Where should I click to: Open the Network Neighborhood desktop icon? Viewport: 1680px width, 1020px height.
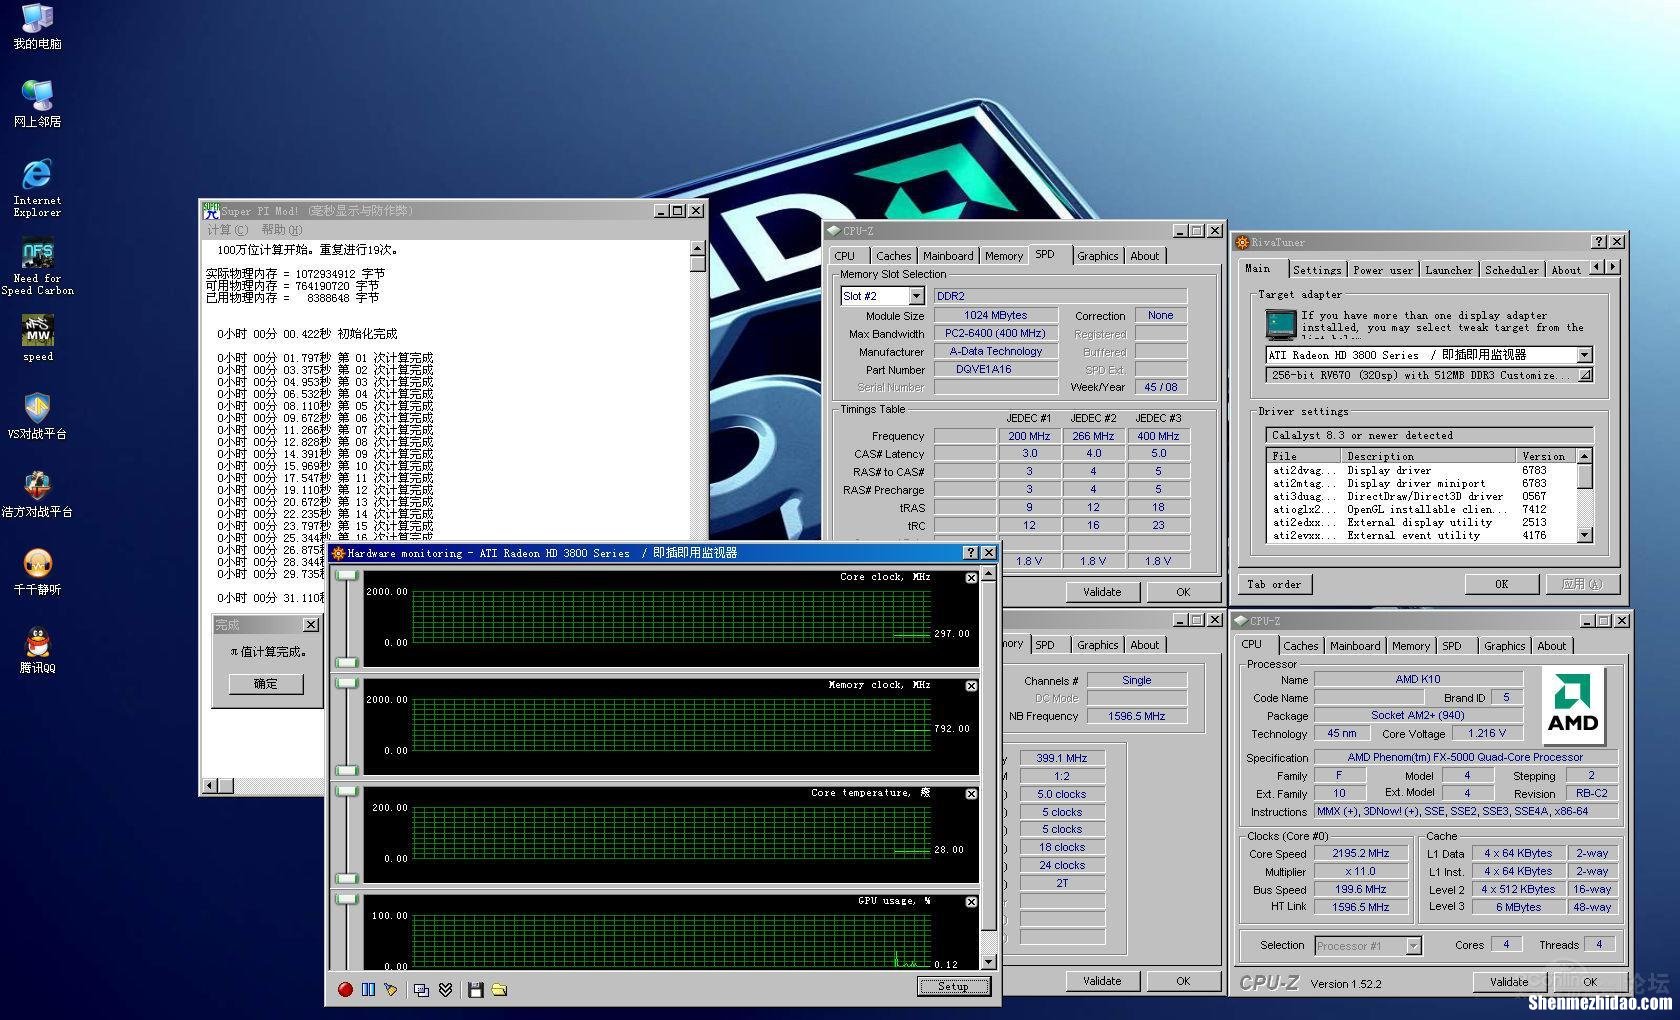(x=37, y=103)
